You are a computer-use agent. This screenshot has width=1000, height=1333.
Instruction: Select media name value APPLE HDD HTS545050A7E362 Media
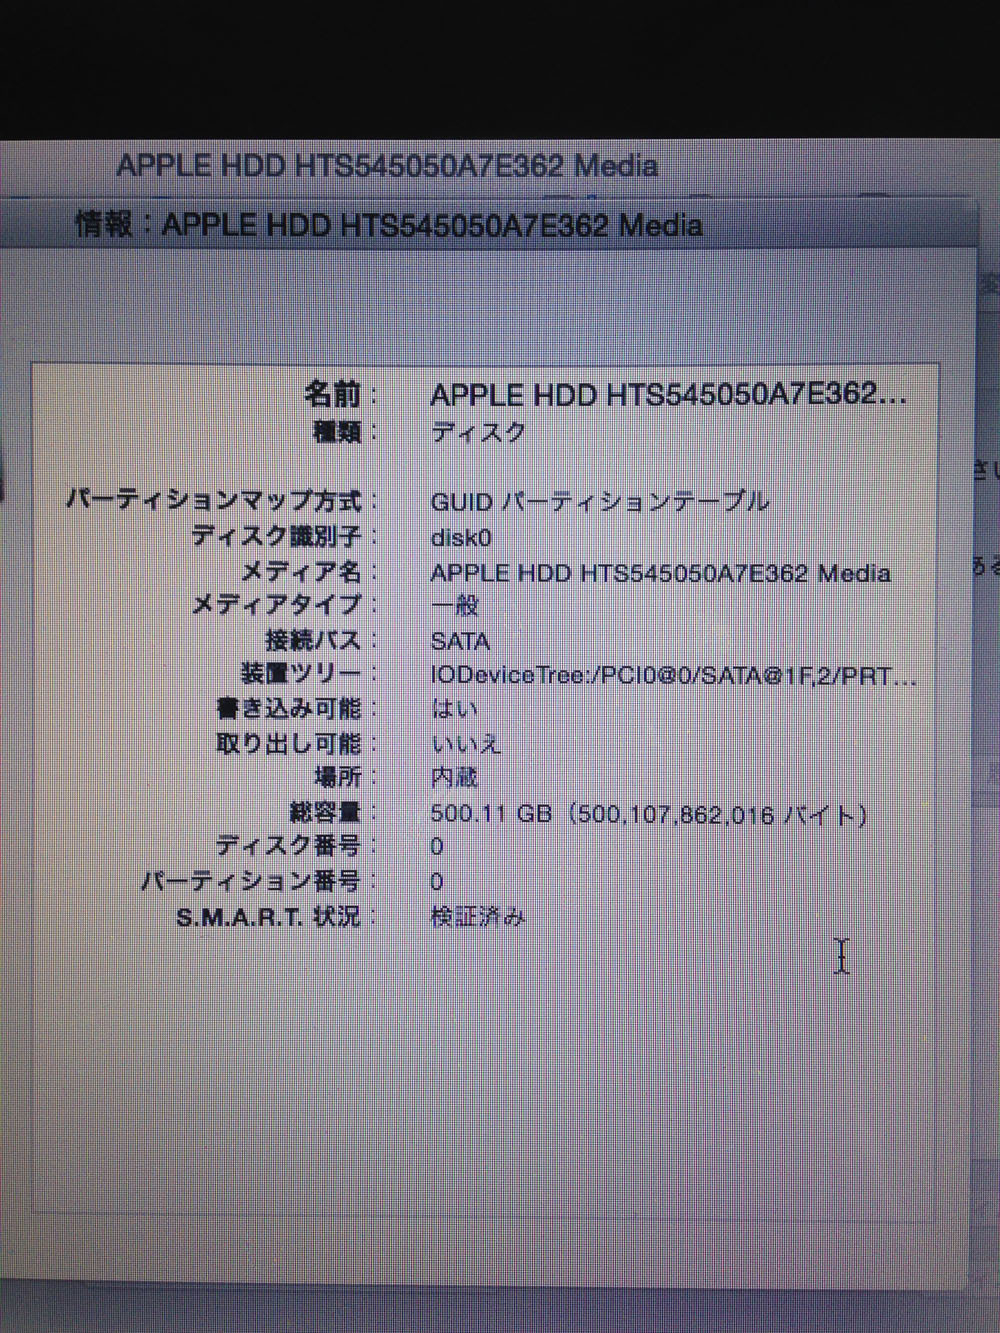661,573
